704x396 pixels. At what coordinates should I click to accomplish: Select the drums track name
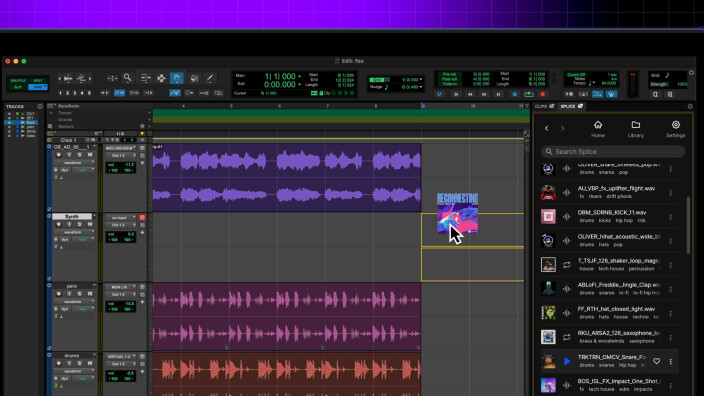tap(71, 356)
